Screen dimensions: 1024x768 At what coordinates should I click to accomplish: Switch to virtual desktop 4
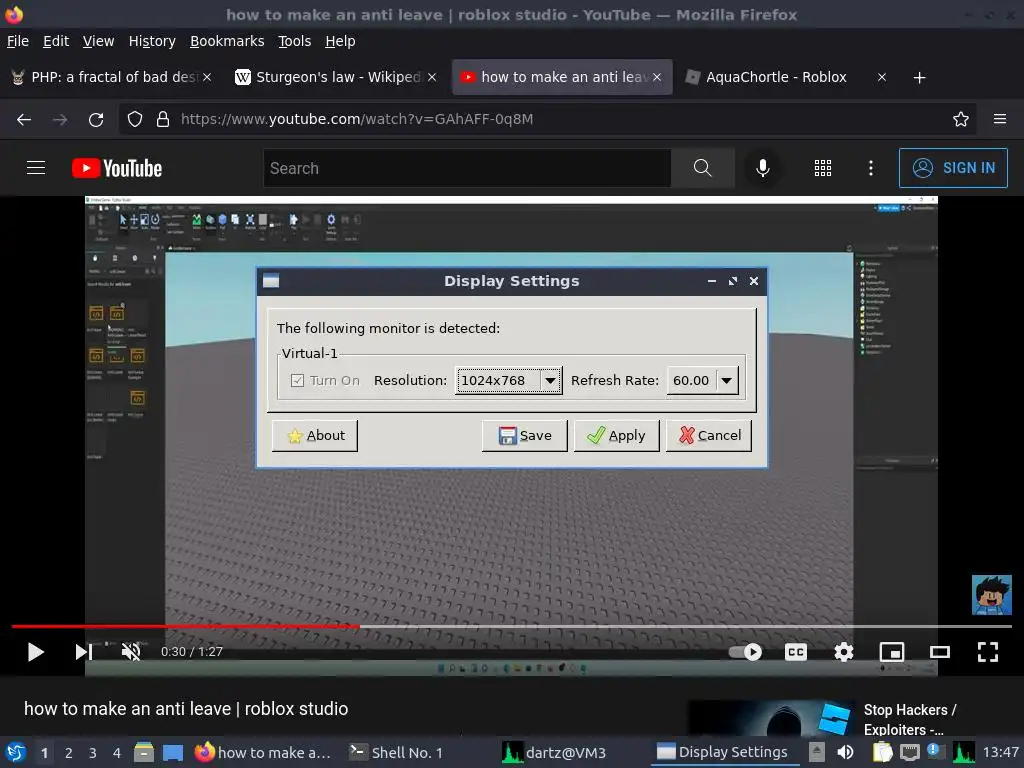click(116, 753)
